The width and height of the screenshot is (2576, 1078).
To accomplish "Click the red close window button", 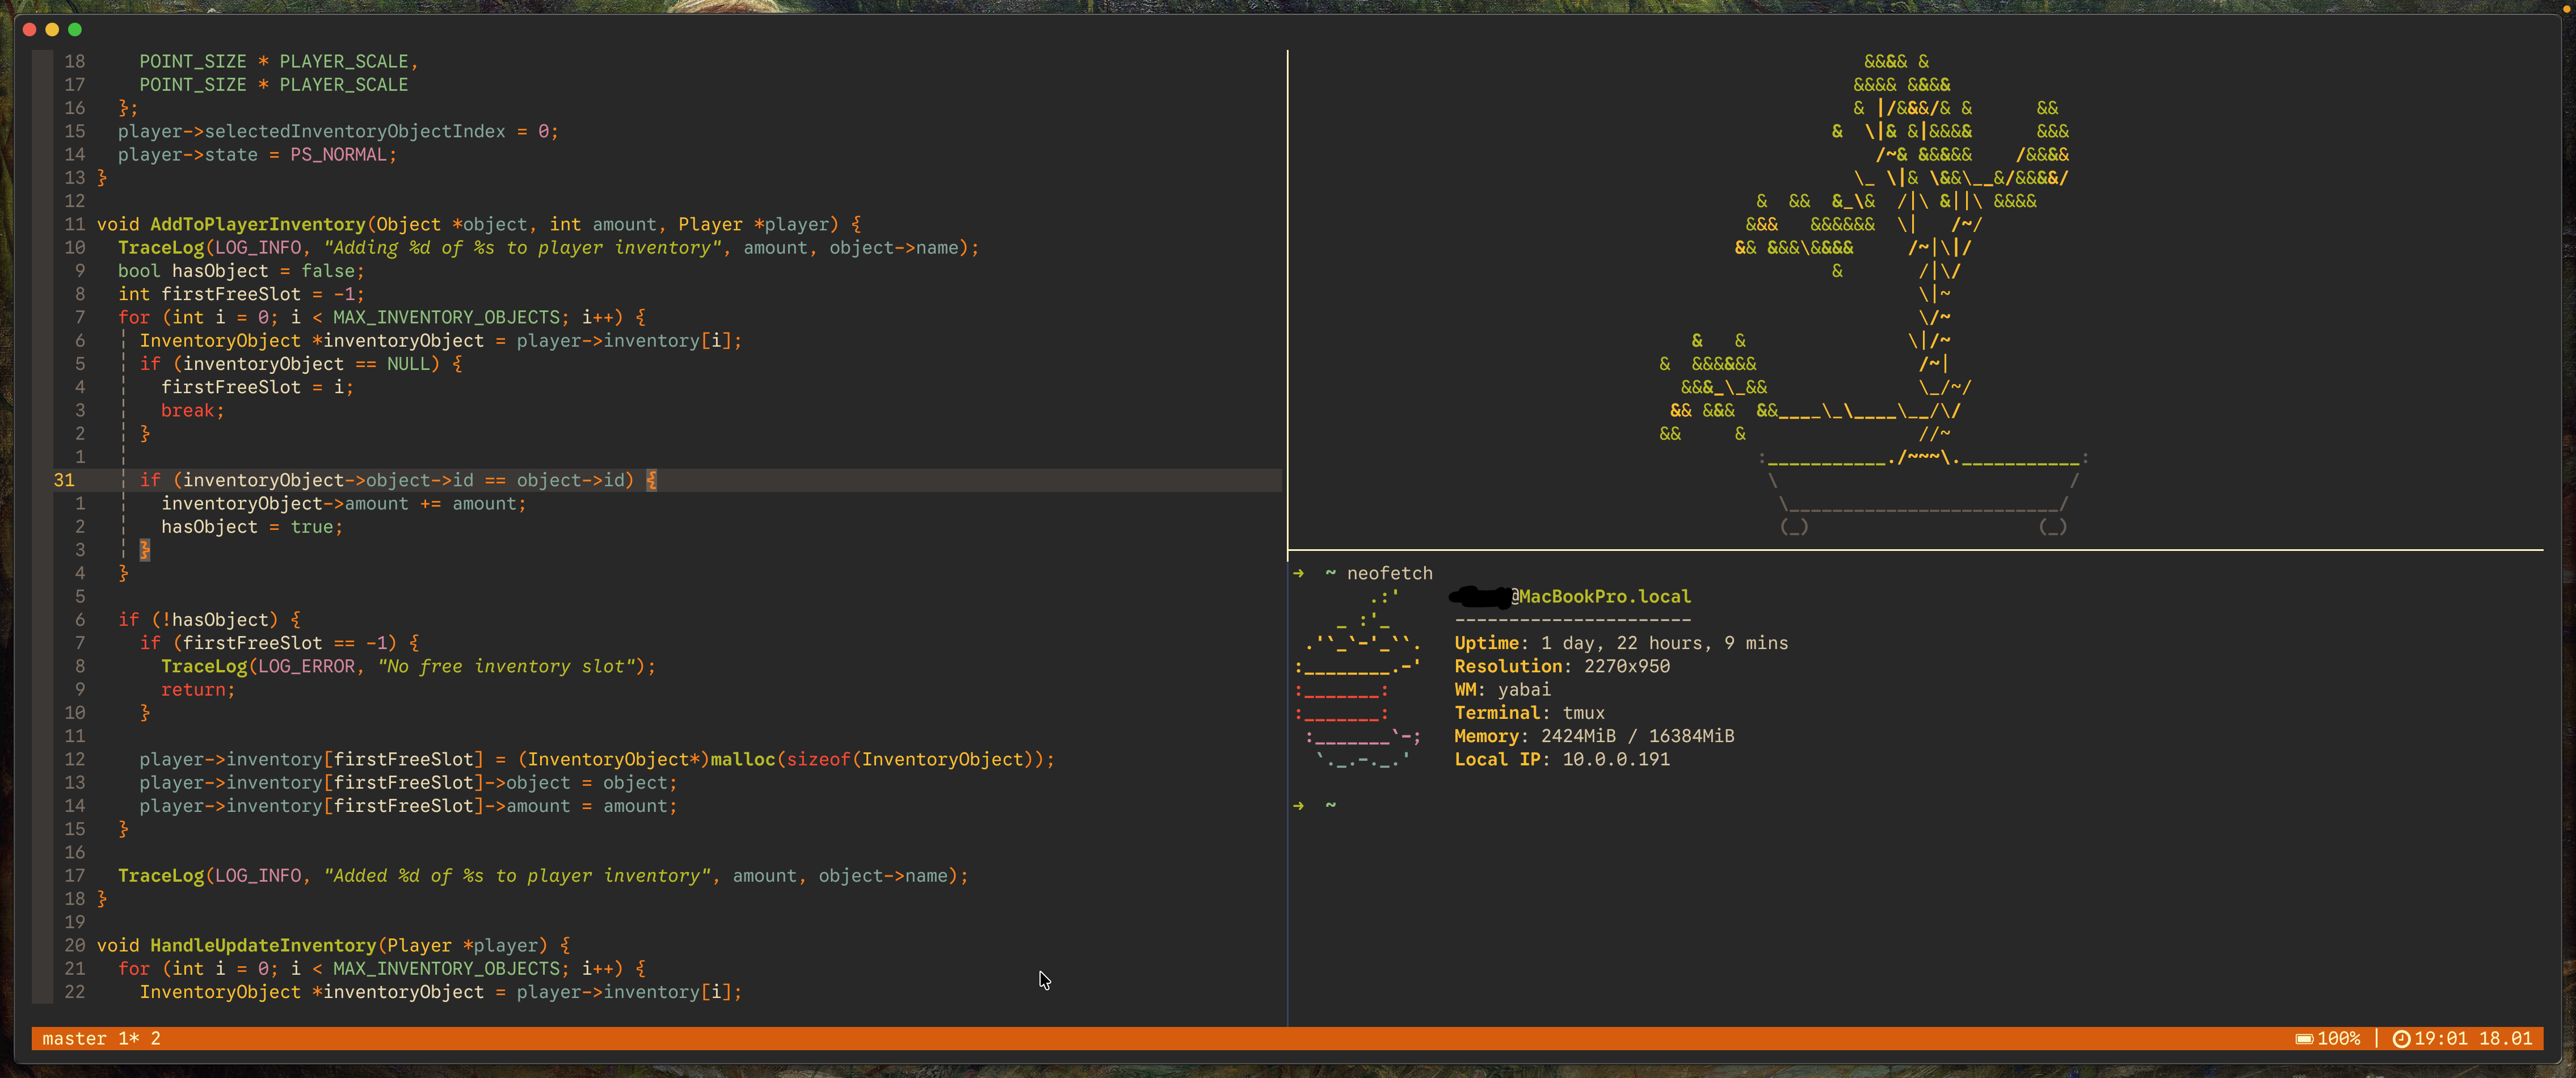I will pyautogui.click(x=30, y=30).
